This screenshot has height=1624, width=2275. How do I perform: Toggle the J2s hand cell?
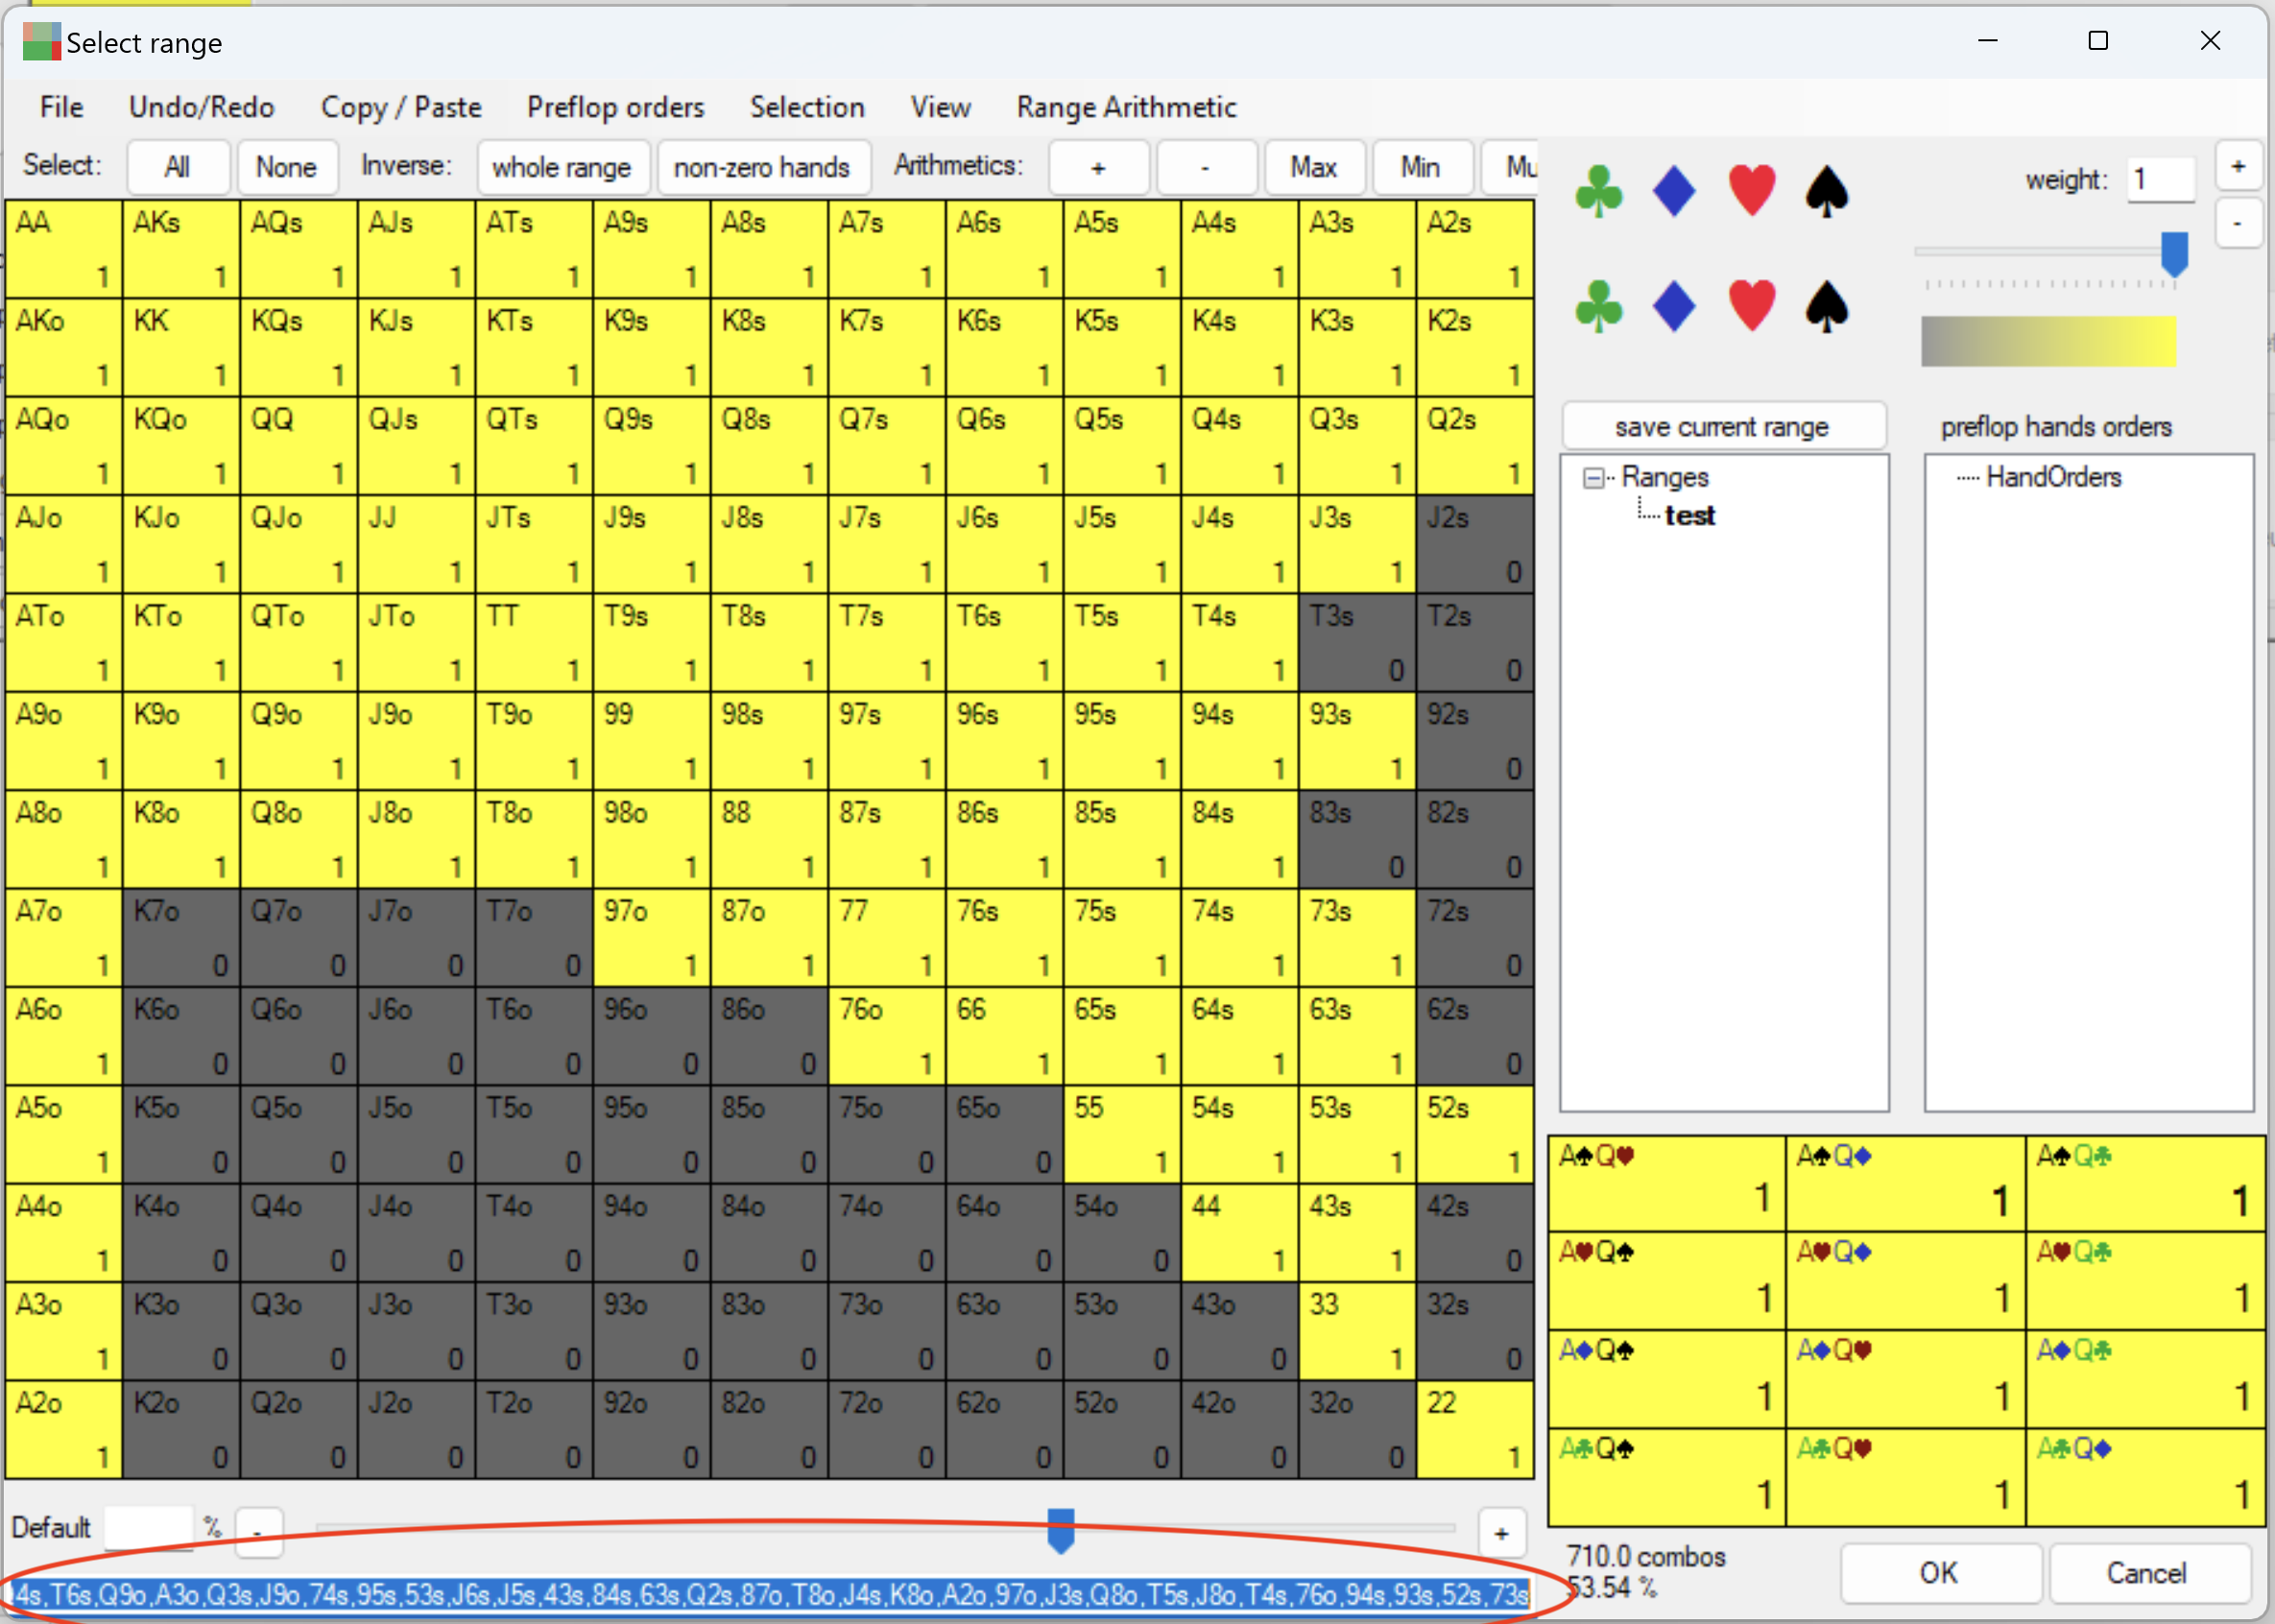tap(1475, 544)
